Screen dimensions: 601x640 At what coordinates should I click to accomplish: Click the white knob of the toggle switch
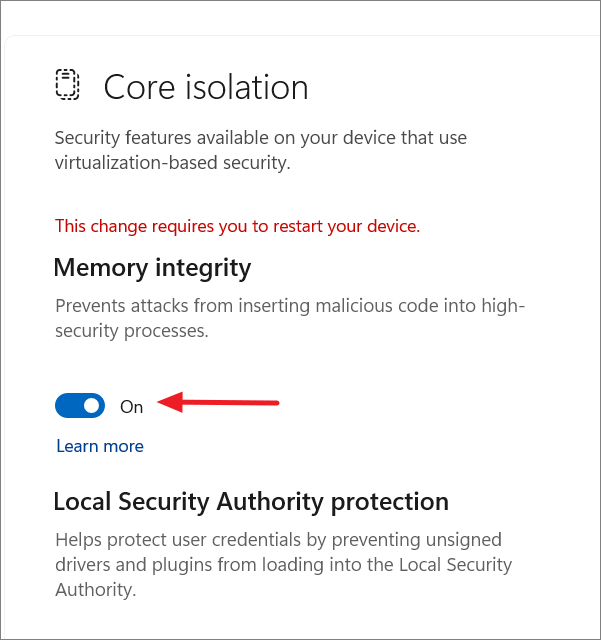(x=91, y=405)
